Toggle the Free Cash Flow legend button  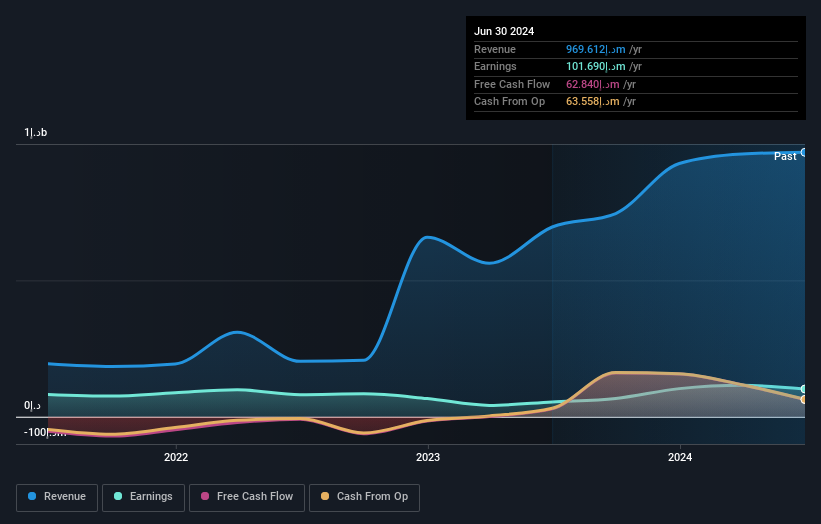[x=247, y=497]
